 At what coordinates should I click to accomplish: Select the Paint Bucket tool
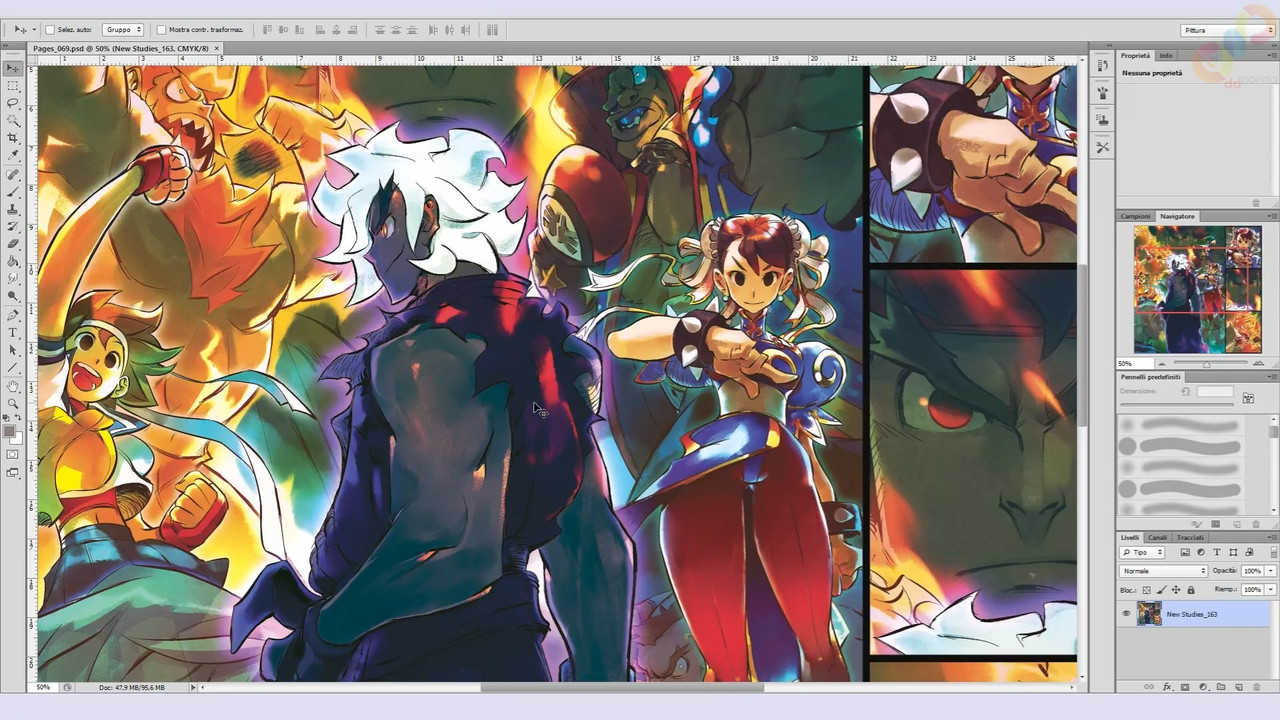click(13, 261)
